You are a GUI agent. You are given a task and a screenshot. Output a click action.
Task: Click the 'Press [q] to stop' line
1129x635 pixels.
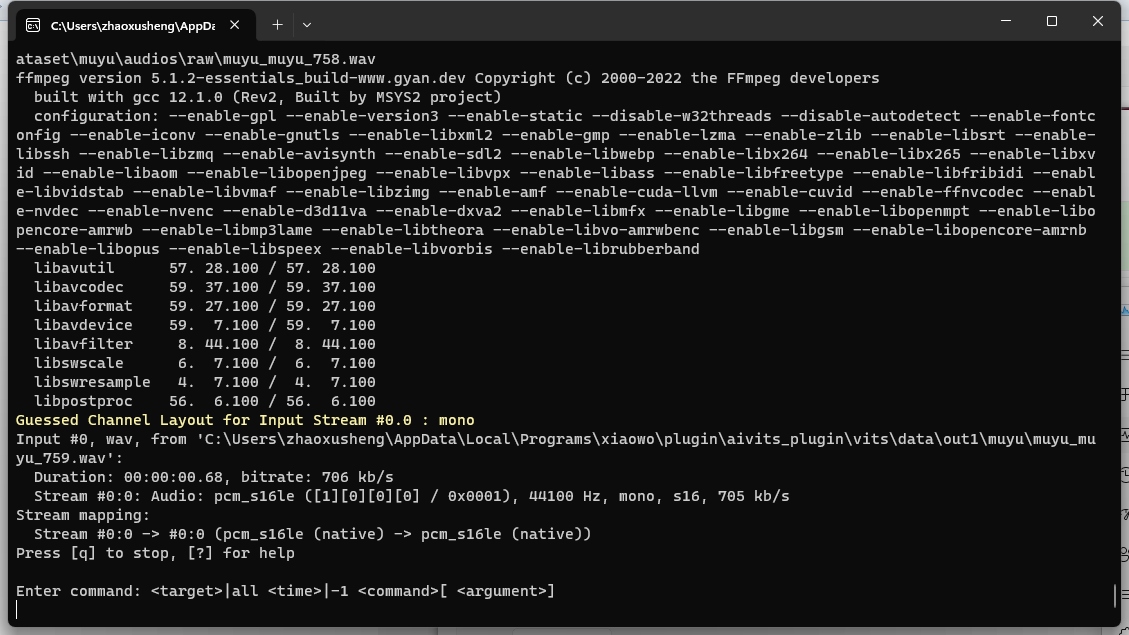(x=155, y=553)
